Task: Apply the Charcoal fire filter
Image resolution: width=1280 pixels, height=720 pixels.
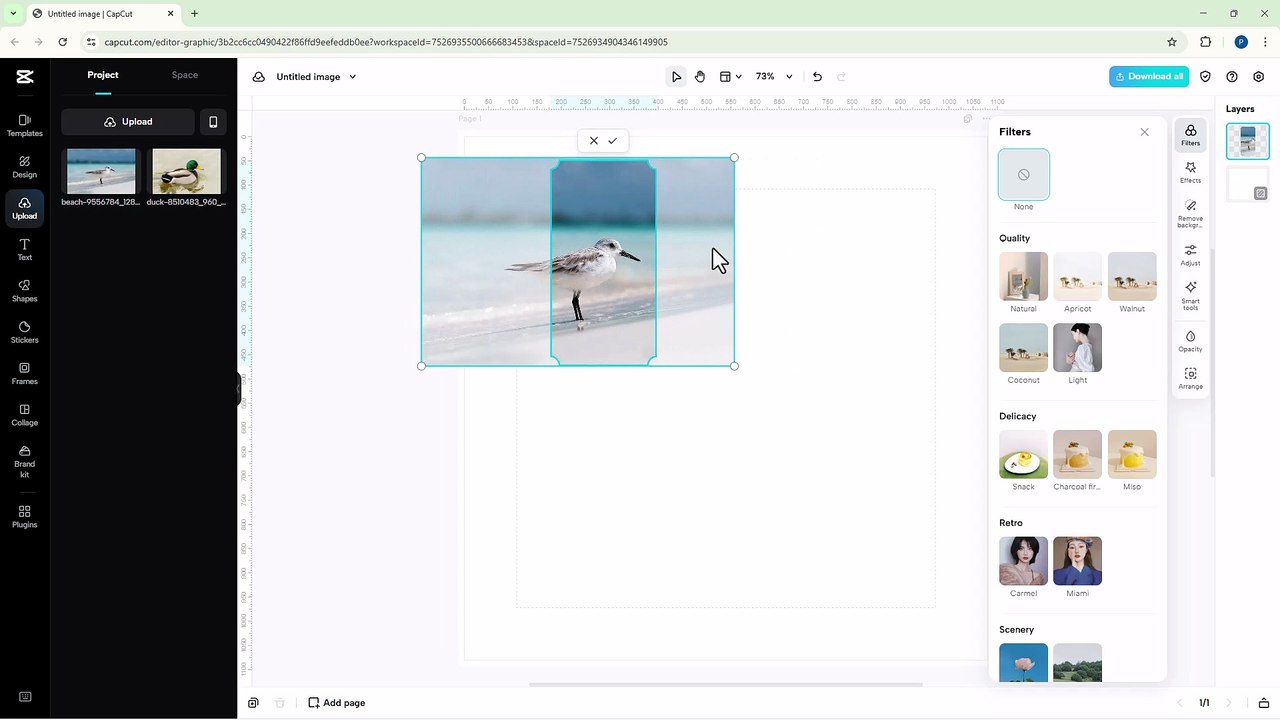Action: [1078, 455]
